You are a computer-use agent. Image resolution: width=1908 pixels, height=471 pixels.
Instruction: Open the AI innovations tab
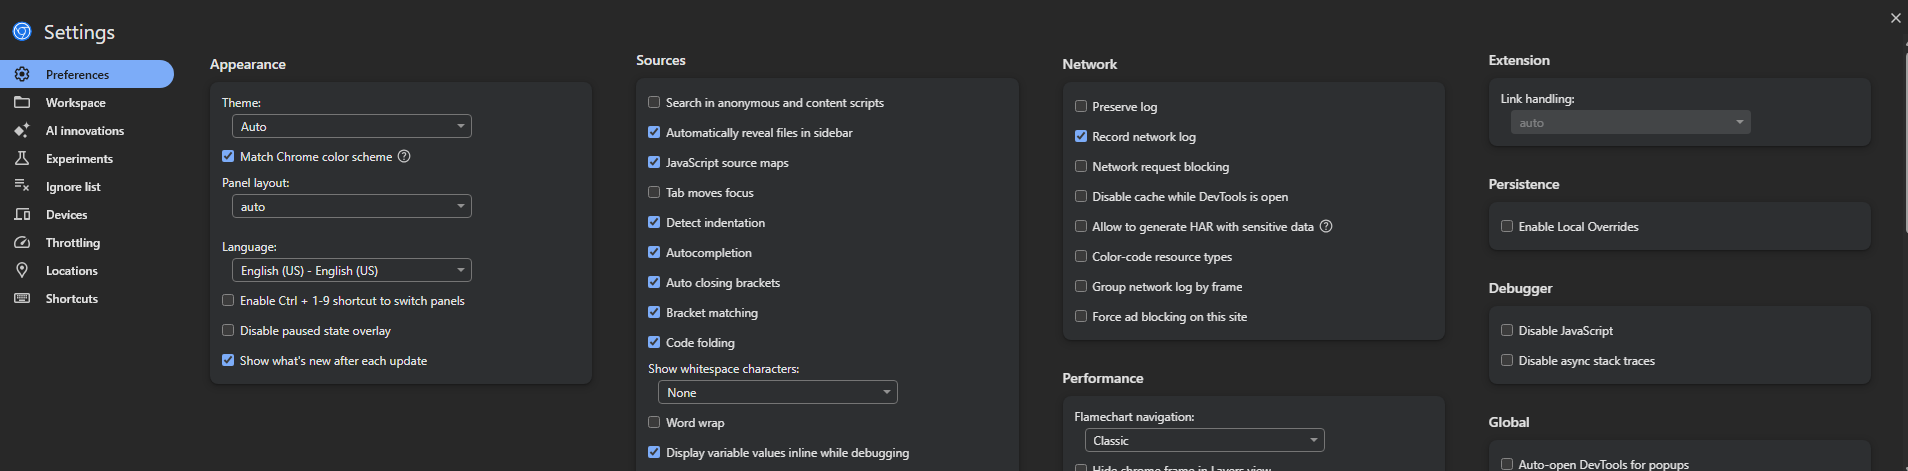pos(87,130)
